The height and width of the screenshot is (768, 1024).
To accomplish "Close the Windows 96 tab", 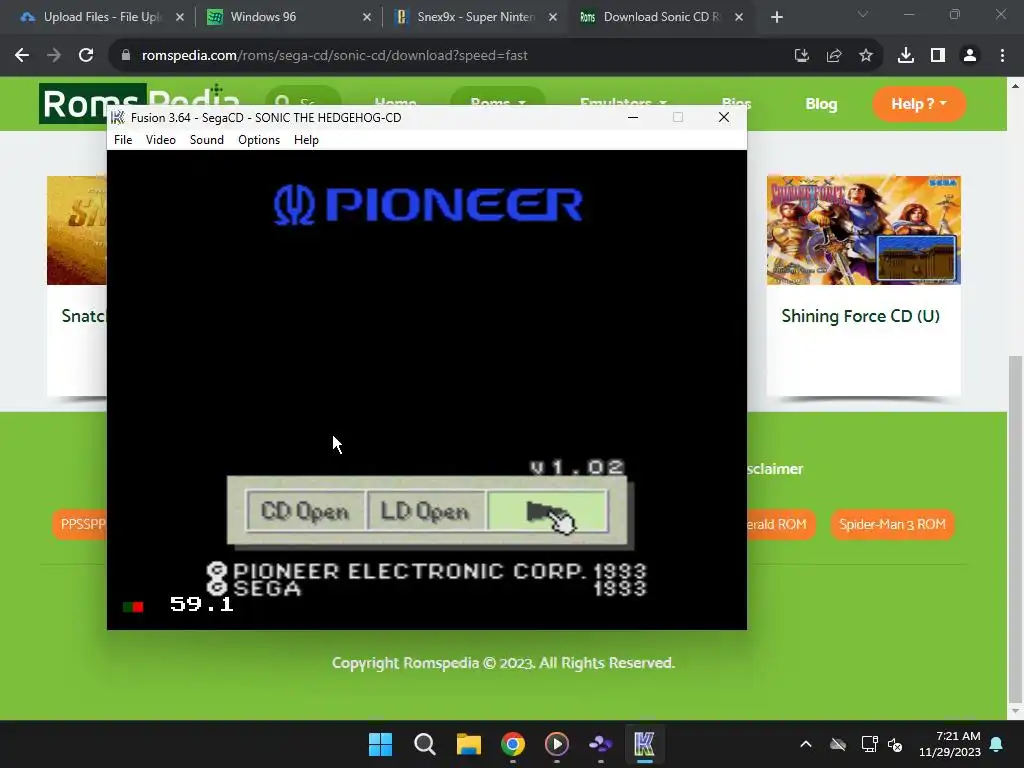I will click(367, 17).
